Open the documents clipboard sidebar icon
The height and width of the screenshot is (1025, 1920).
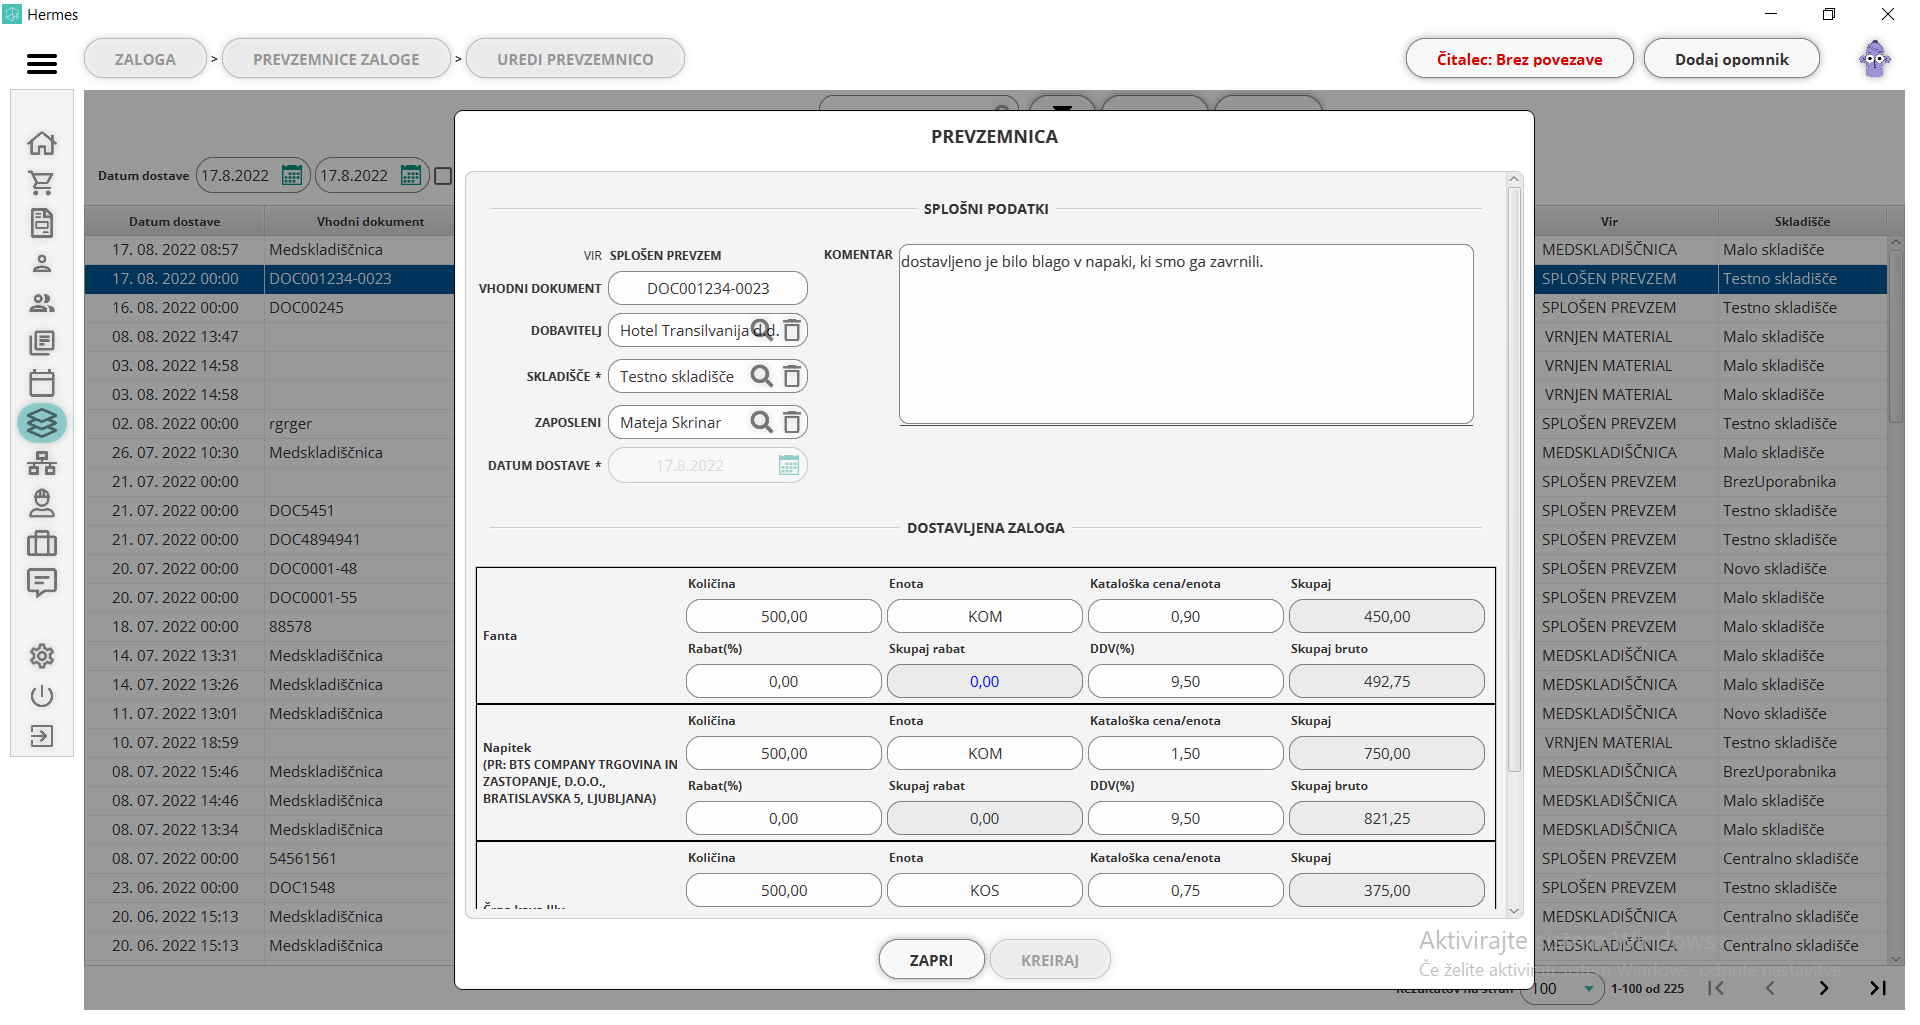[42, 223]
